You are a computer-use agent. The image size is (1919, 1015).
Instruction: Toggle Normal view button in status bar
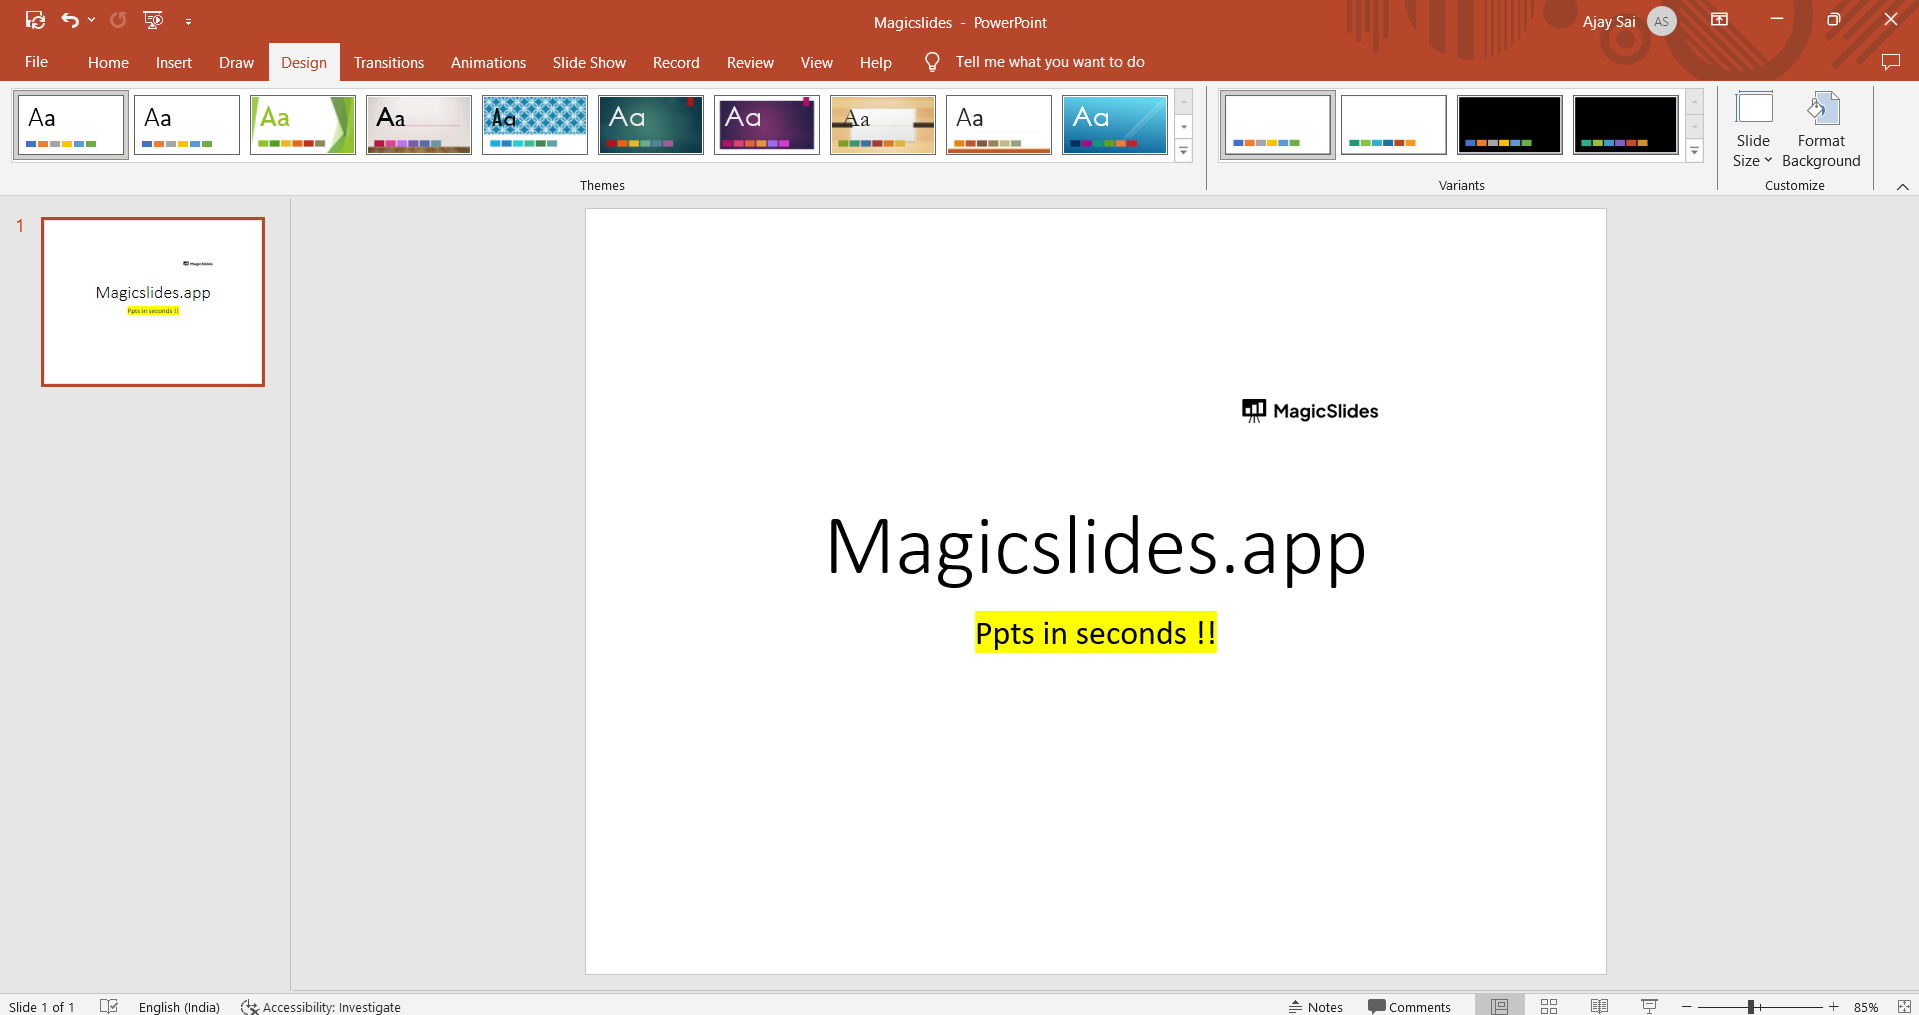1499,1006
